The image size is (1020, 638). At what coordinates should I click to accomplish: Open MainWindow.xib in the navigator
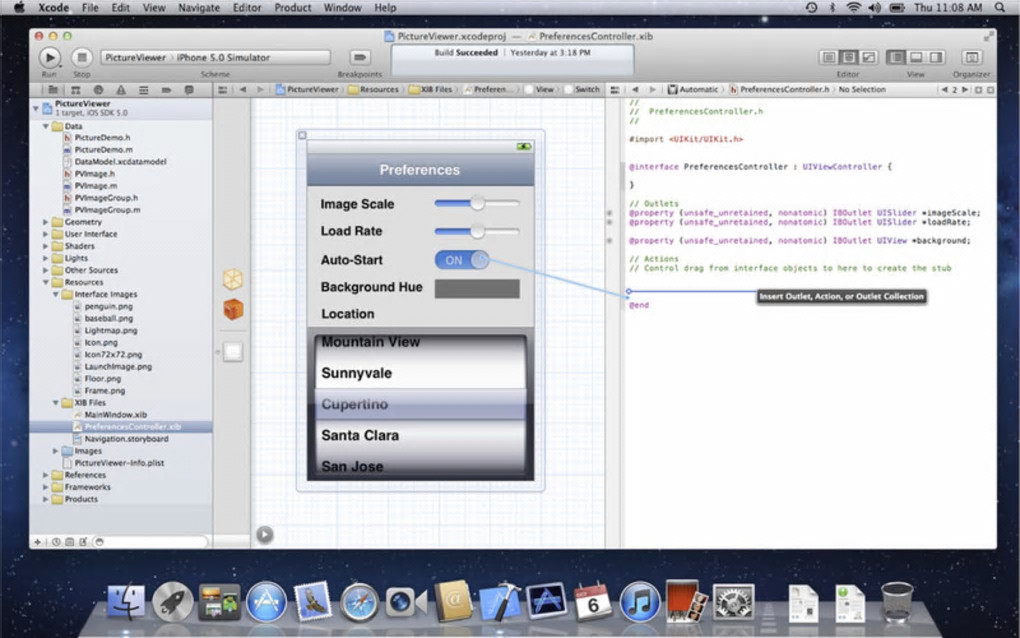115,414
